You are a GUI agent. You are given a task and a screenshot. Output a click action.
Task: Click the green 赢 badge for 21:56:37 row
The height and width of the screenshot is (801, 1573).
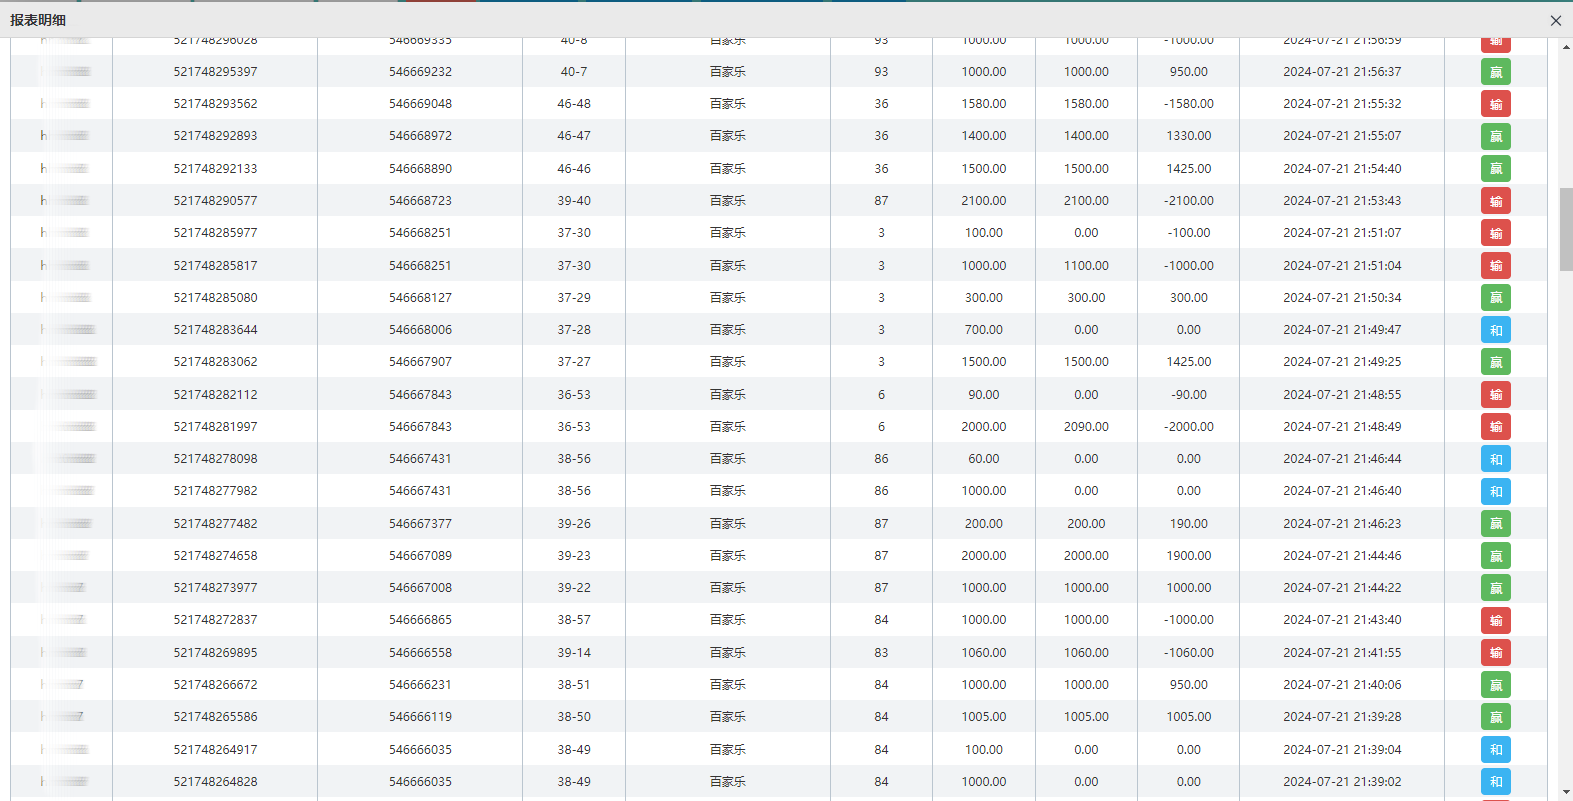tap(1495, 72)
